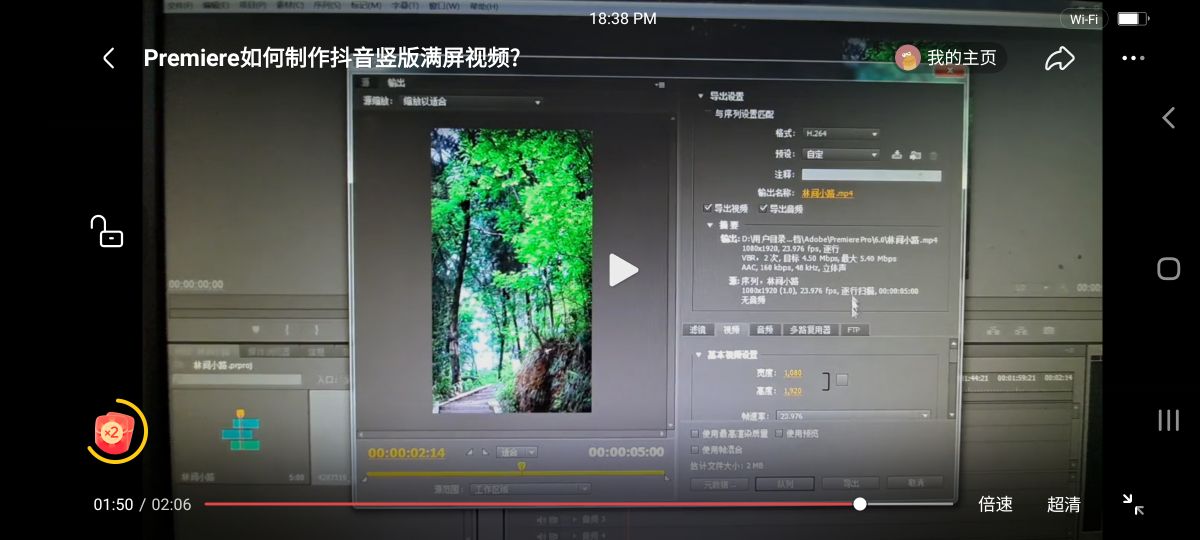Collapse the 导出设置 section triangle
Viewport: 1200px width, 540px height.
point(700,96)
